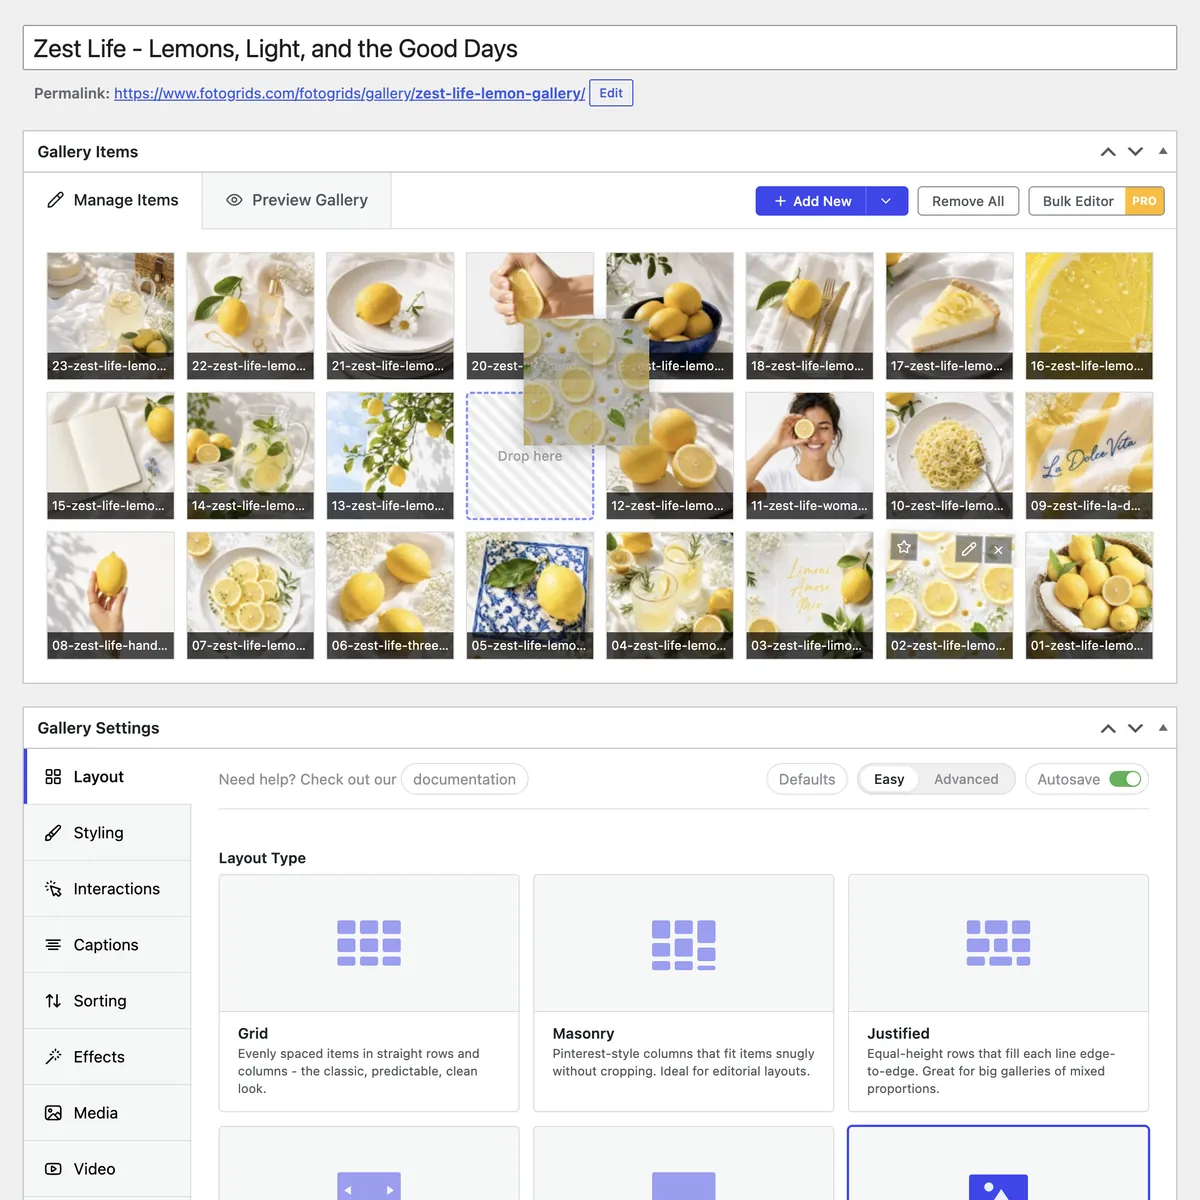Select the 10-zest-life pasta thumbnail
The height and width of the screenshot is (1200, 1200).
click(x=949, y=456)
